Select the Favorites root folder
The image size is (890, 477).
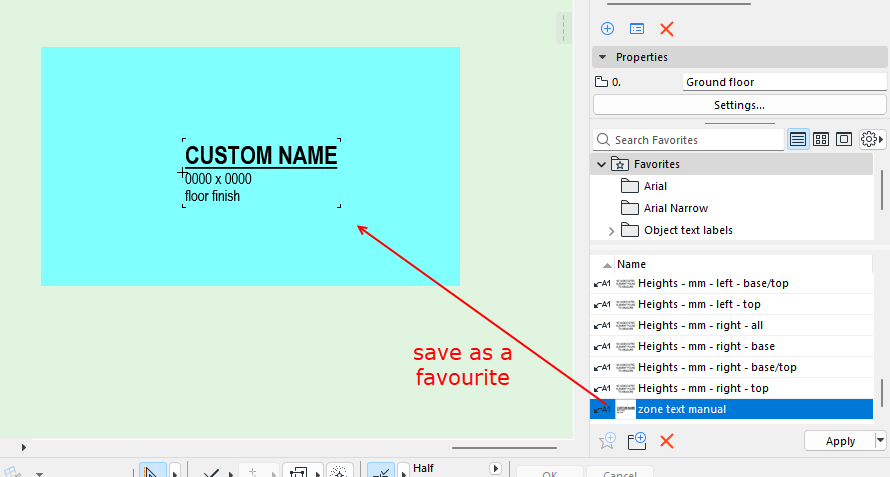731,164
